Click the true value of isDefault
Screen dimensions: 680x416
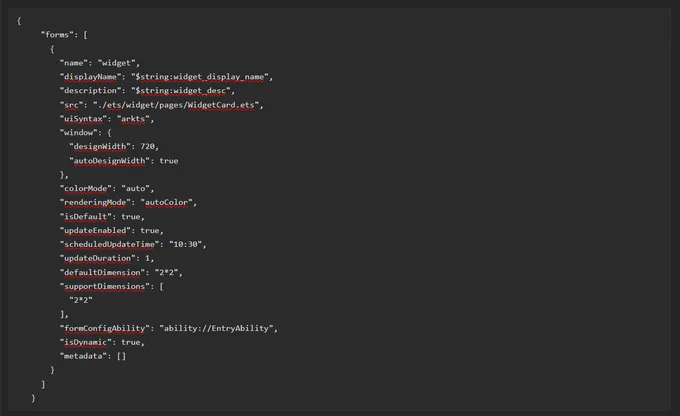click(131, 216)
